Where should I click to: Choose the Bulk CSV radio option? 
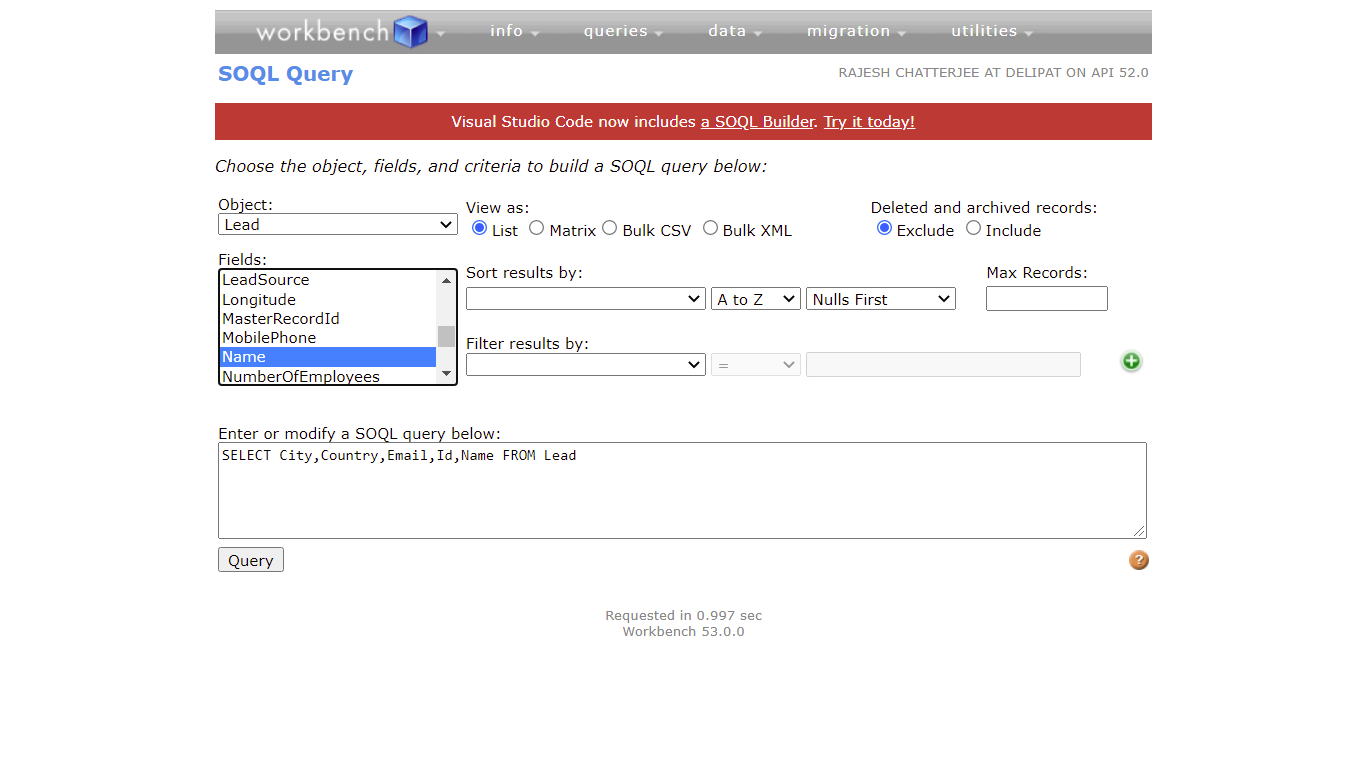(610, 228)
